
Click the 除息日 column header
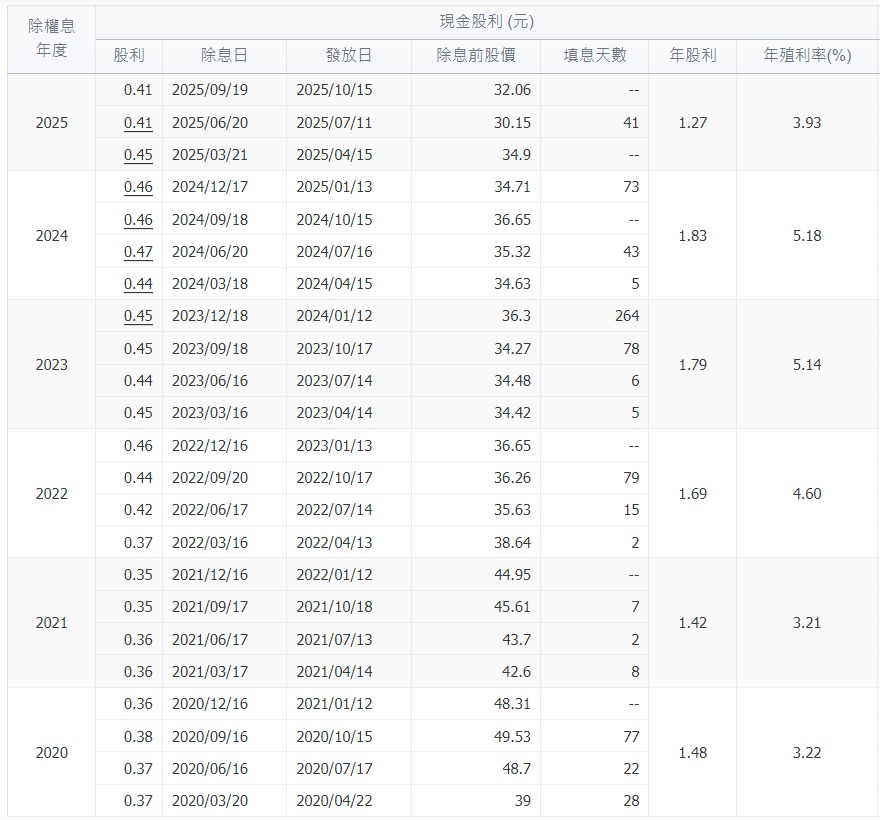click(224, 56)
